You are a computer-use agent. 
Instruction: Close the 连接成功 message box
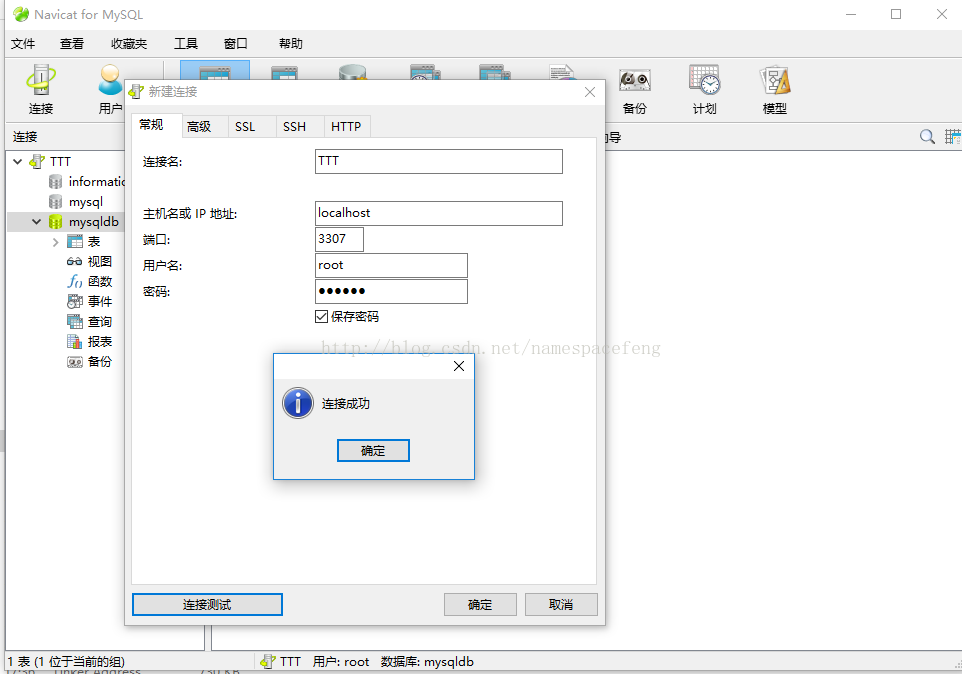(459, 366)
